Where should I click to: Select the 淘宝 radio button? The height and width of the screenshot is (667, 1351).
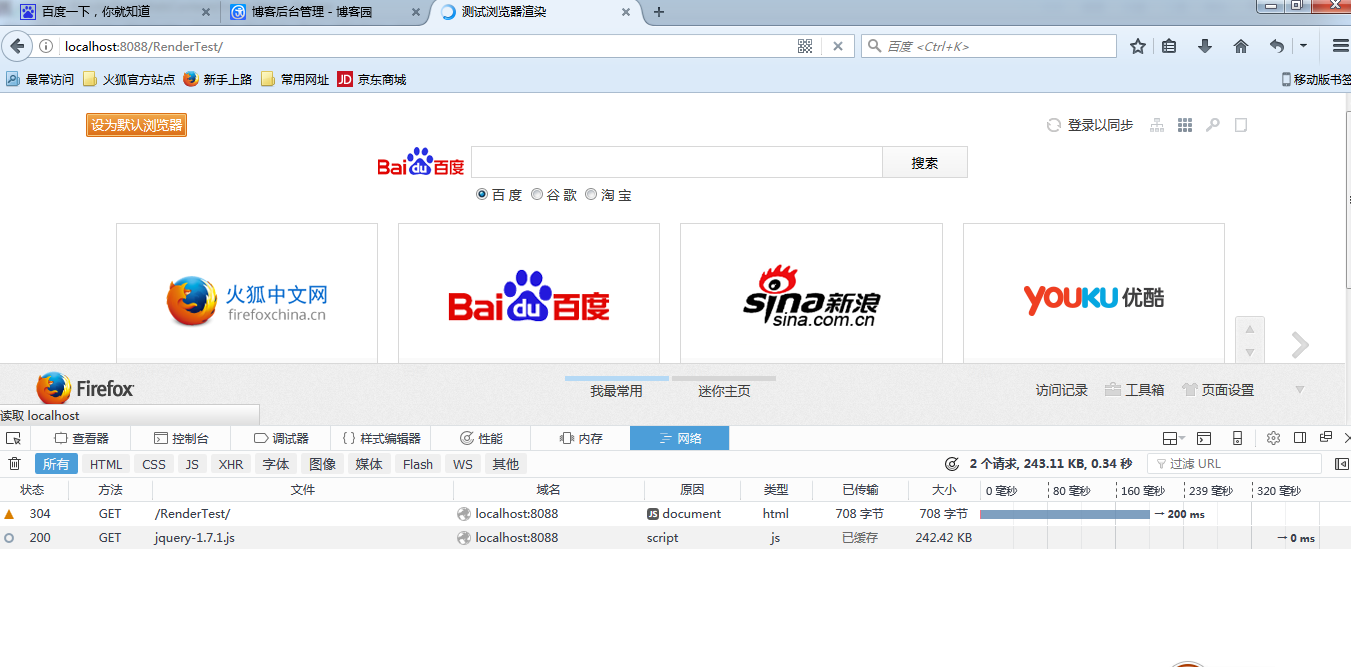[x=591, y=194]
